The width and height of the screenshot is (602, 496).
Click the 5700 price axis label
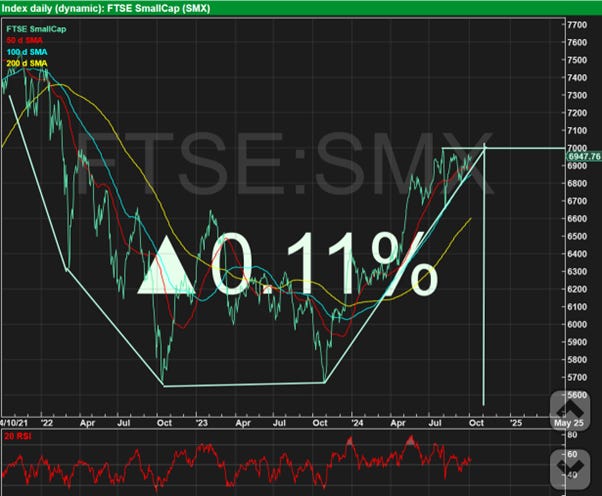point(577,377)
